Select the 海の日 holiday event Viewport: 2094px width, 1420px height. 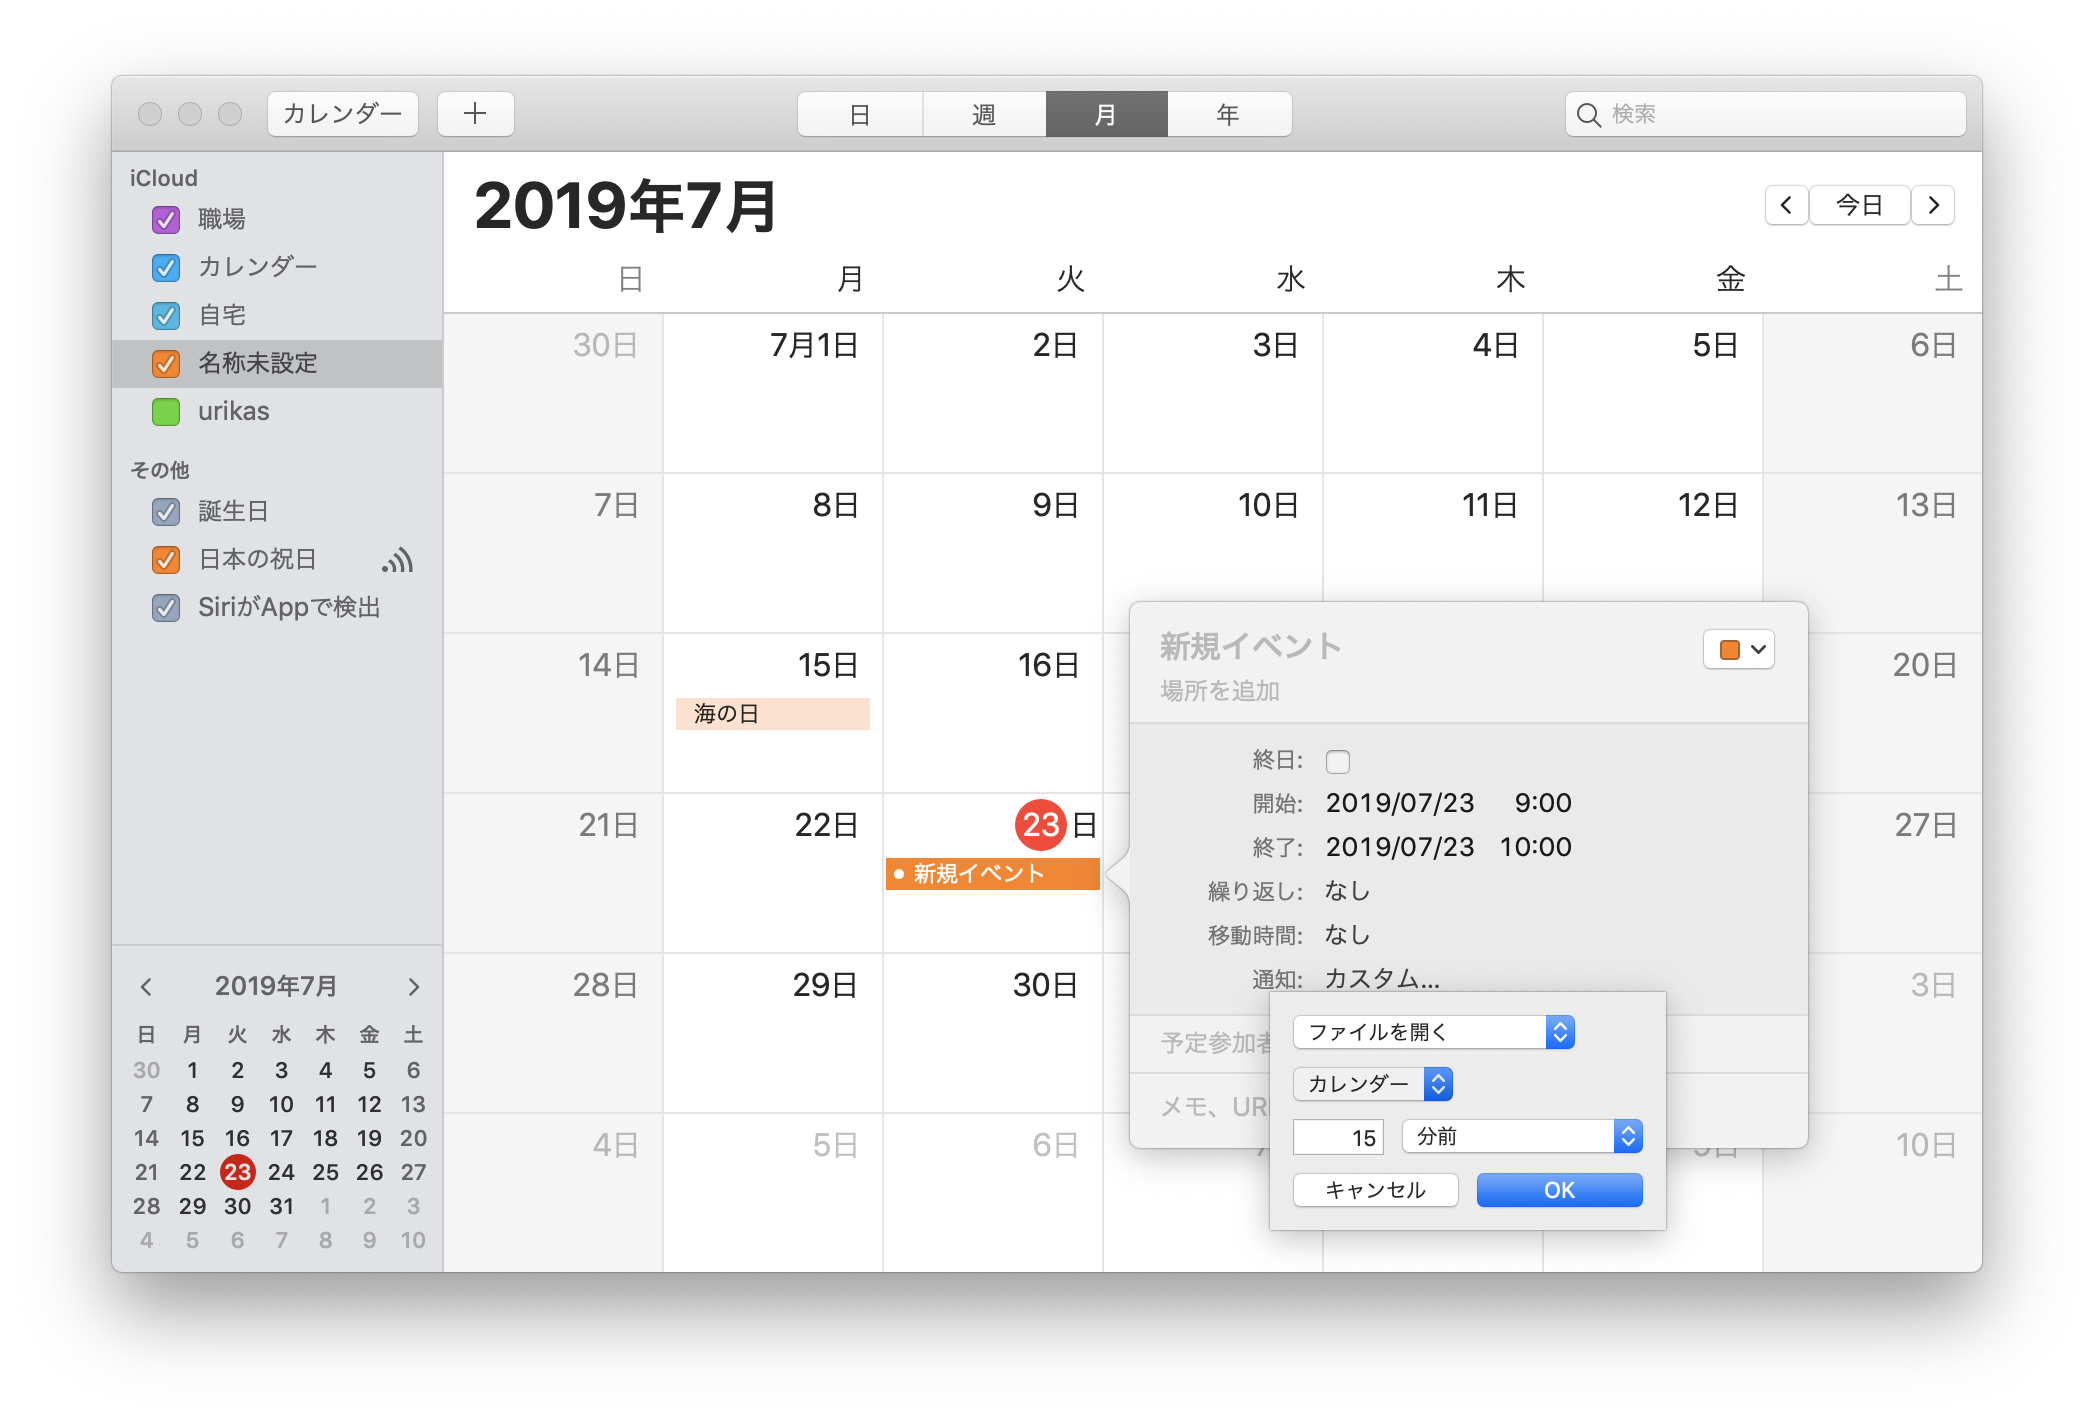click(x=773, y=714)
